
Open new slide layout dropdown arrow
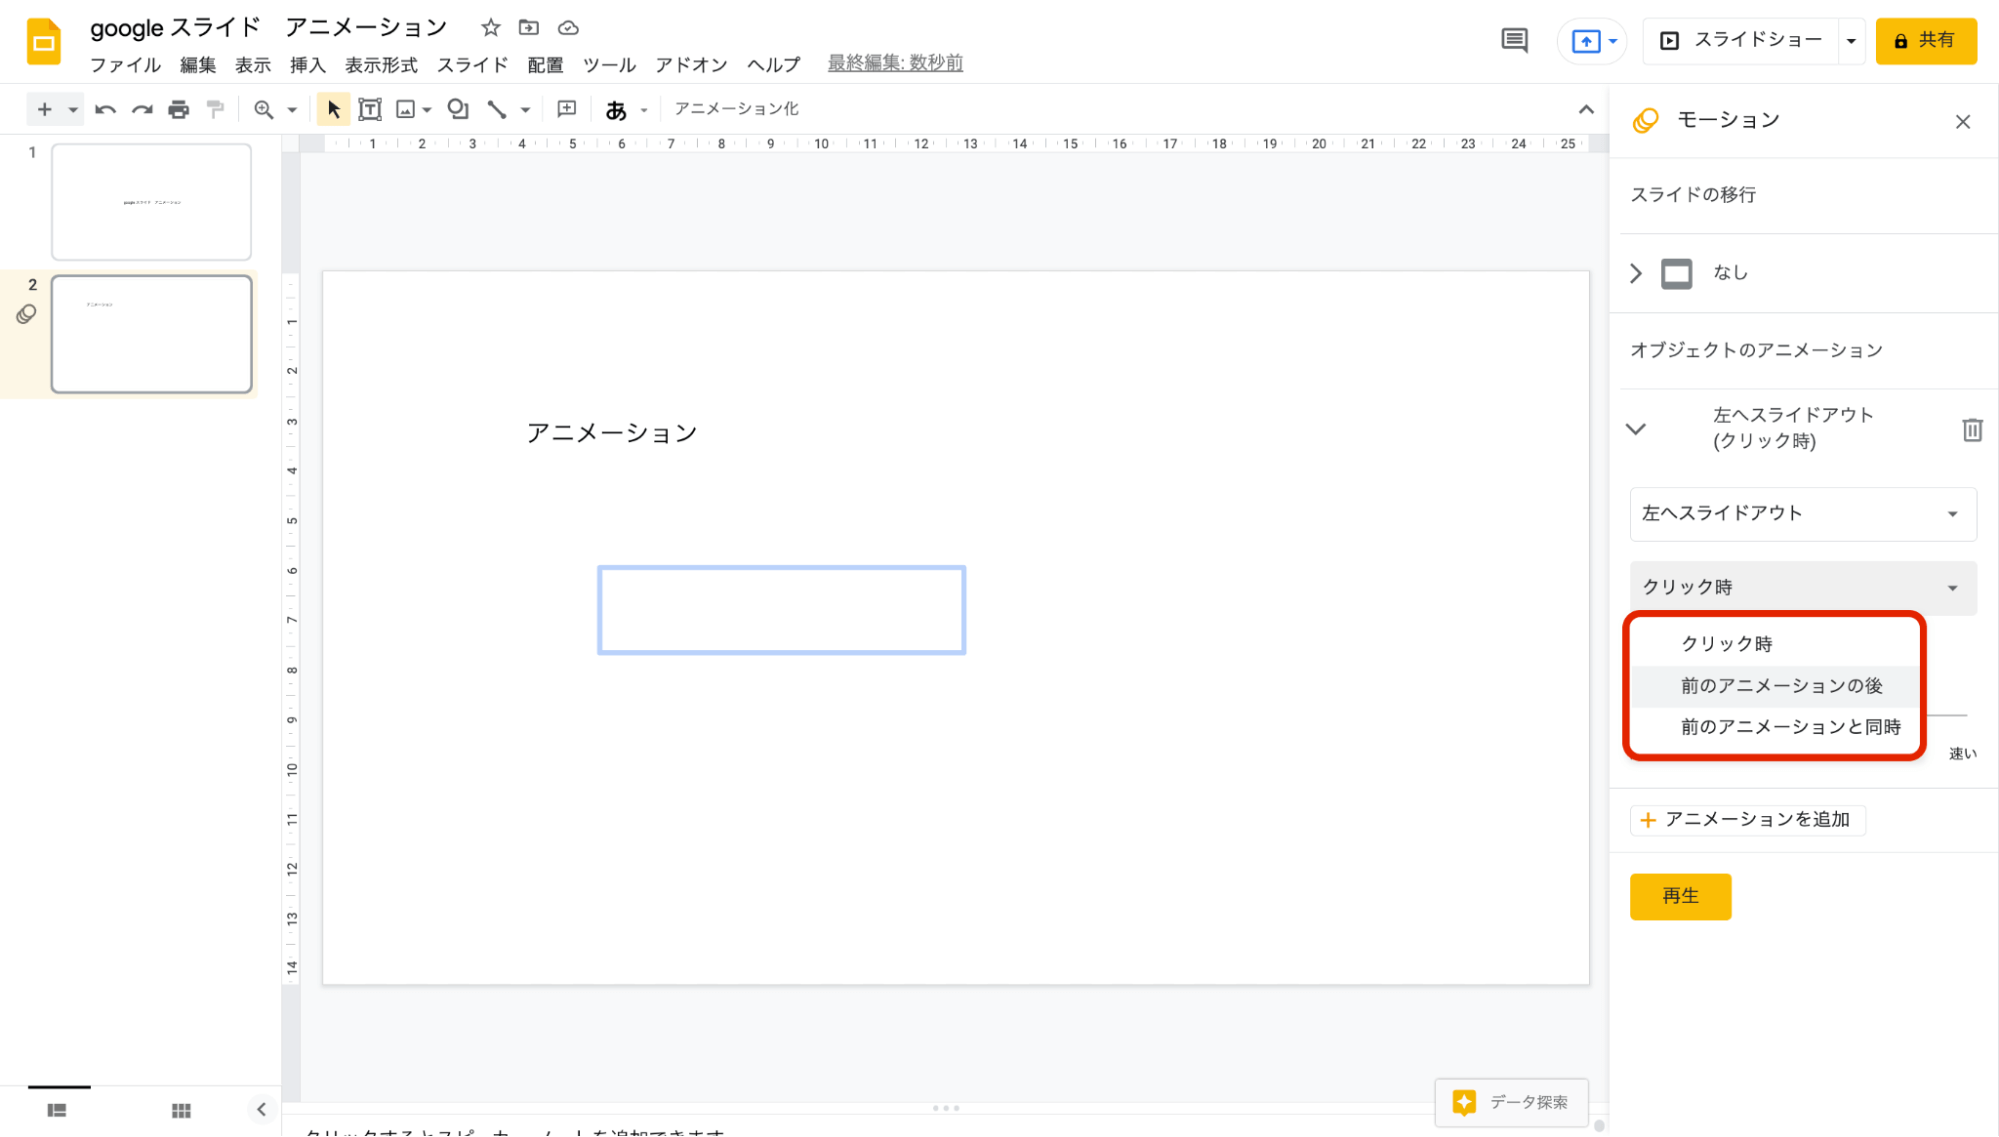pos(73,110)
